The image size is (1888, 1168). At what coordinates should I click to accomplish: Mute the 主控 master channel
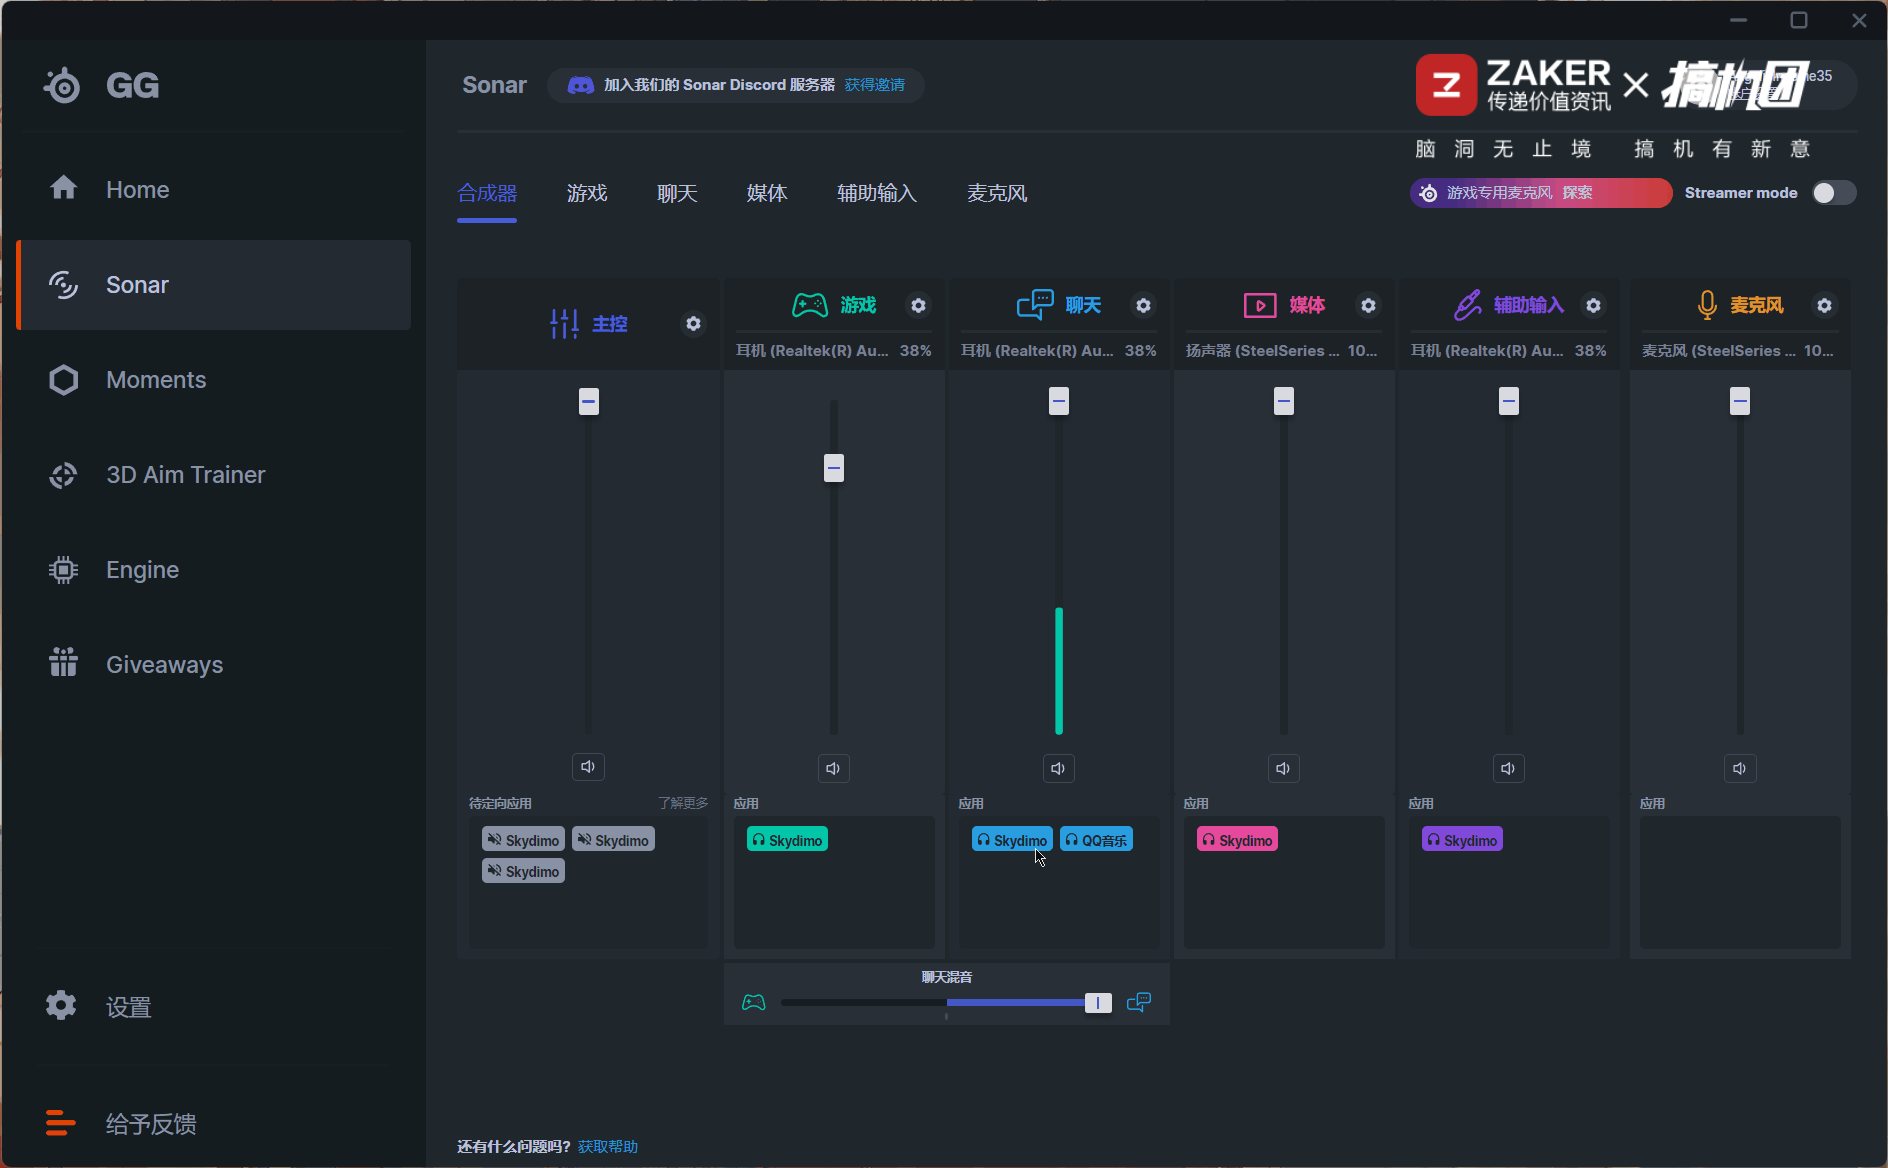pos(588,767)
